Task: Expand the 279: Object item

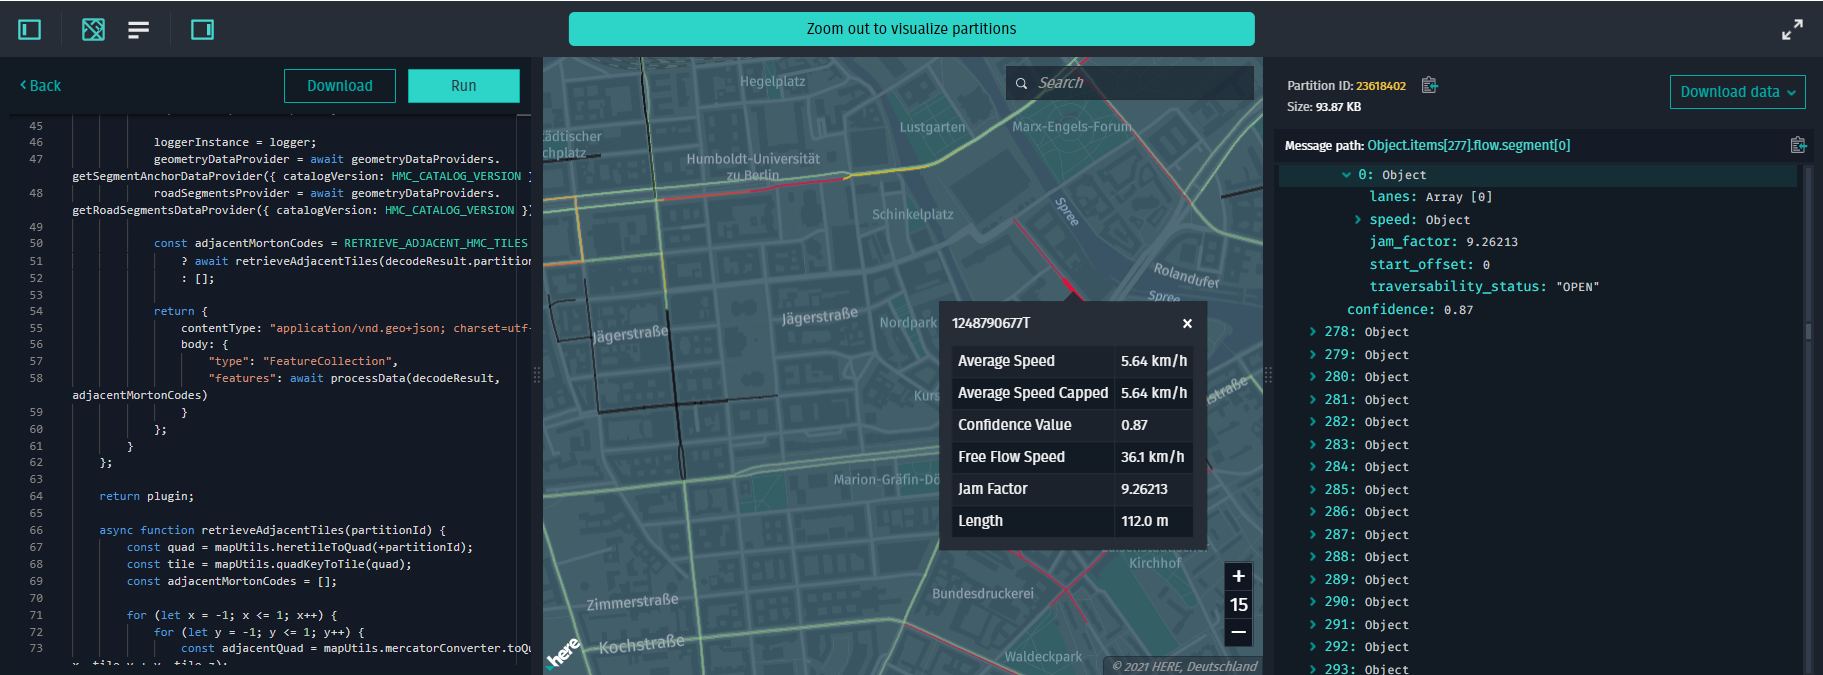Action: tap(1313, 355)
